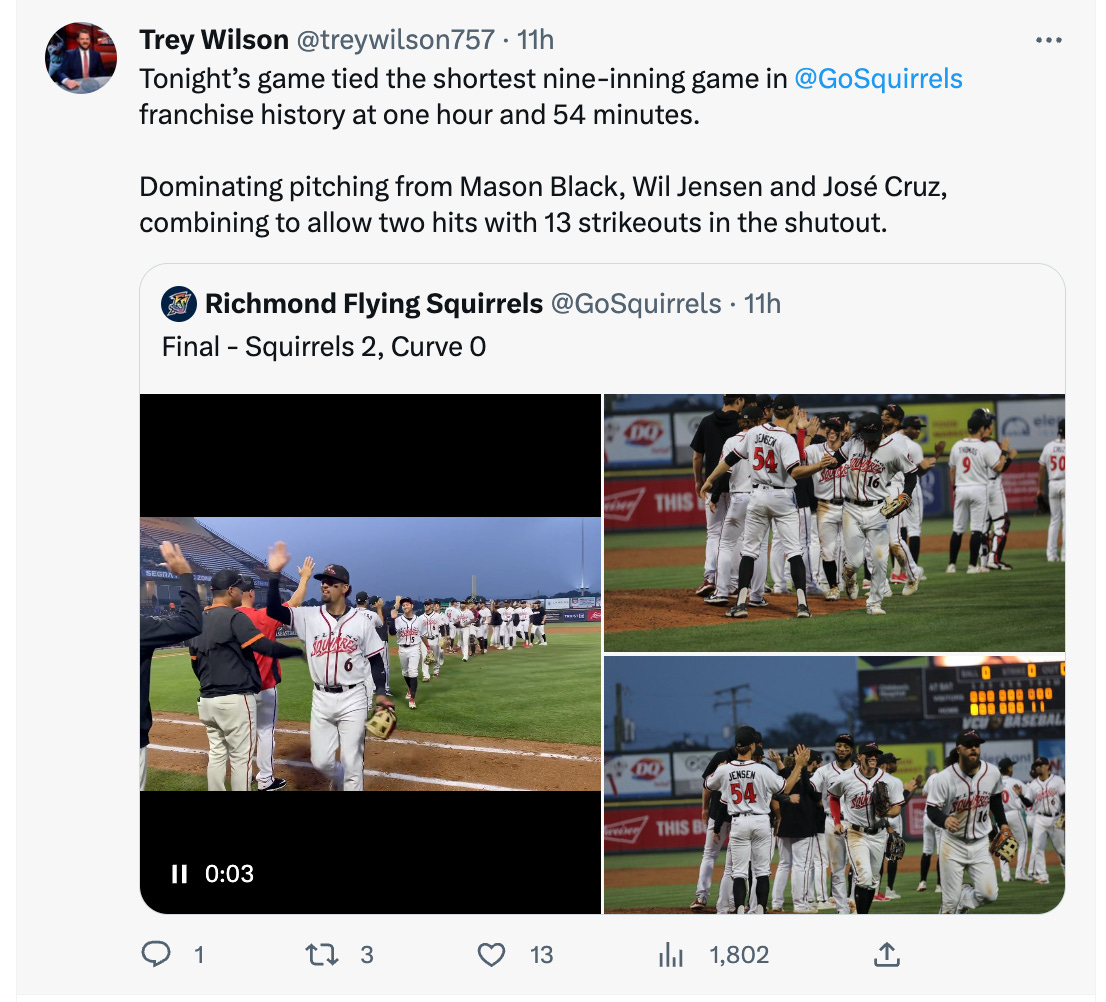1106x1002 pixels.
Task: Click the reply speech bubble icon
Action: coord(156,954)
